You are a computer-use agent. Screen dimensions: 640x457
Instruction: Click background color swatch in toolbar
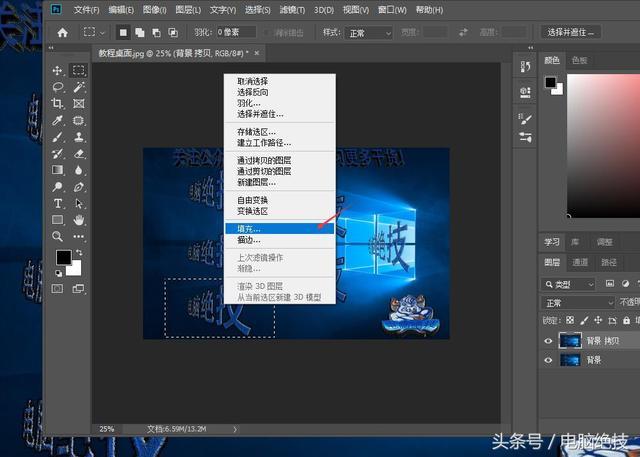point(76,271)
